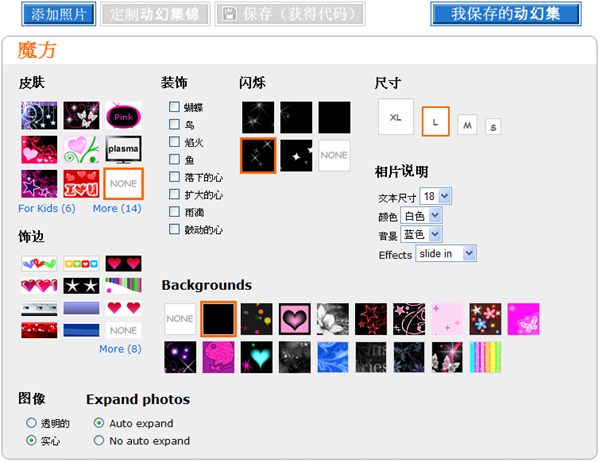Viewport: 599px width, 462px height.
Task: Enable the 鸟 decoration checkbox
Action: pyautogui.click(x=174, y=124)
